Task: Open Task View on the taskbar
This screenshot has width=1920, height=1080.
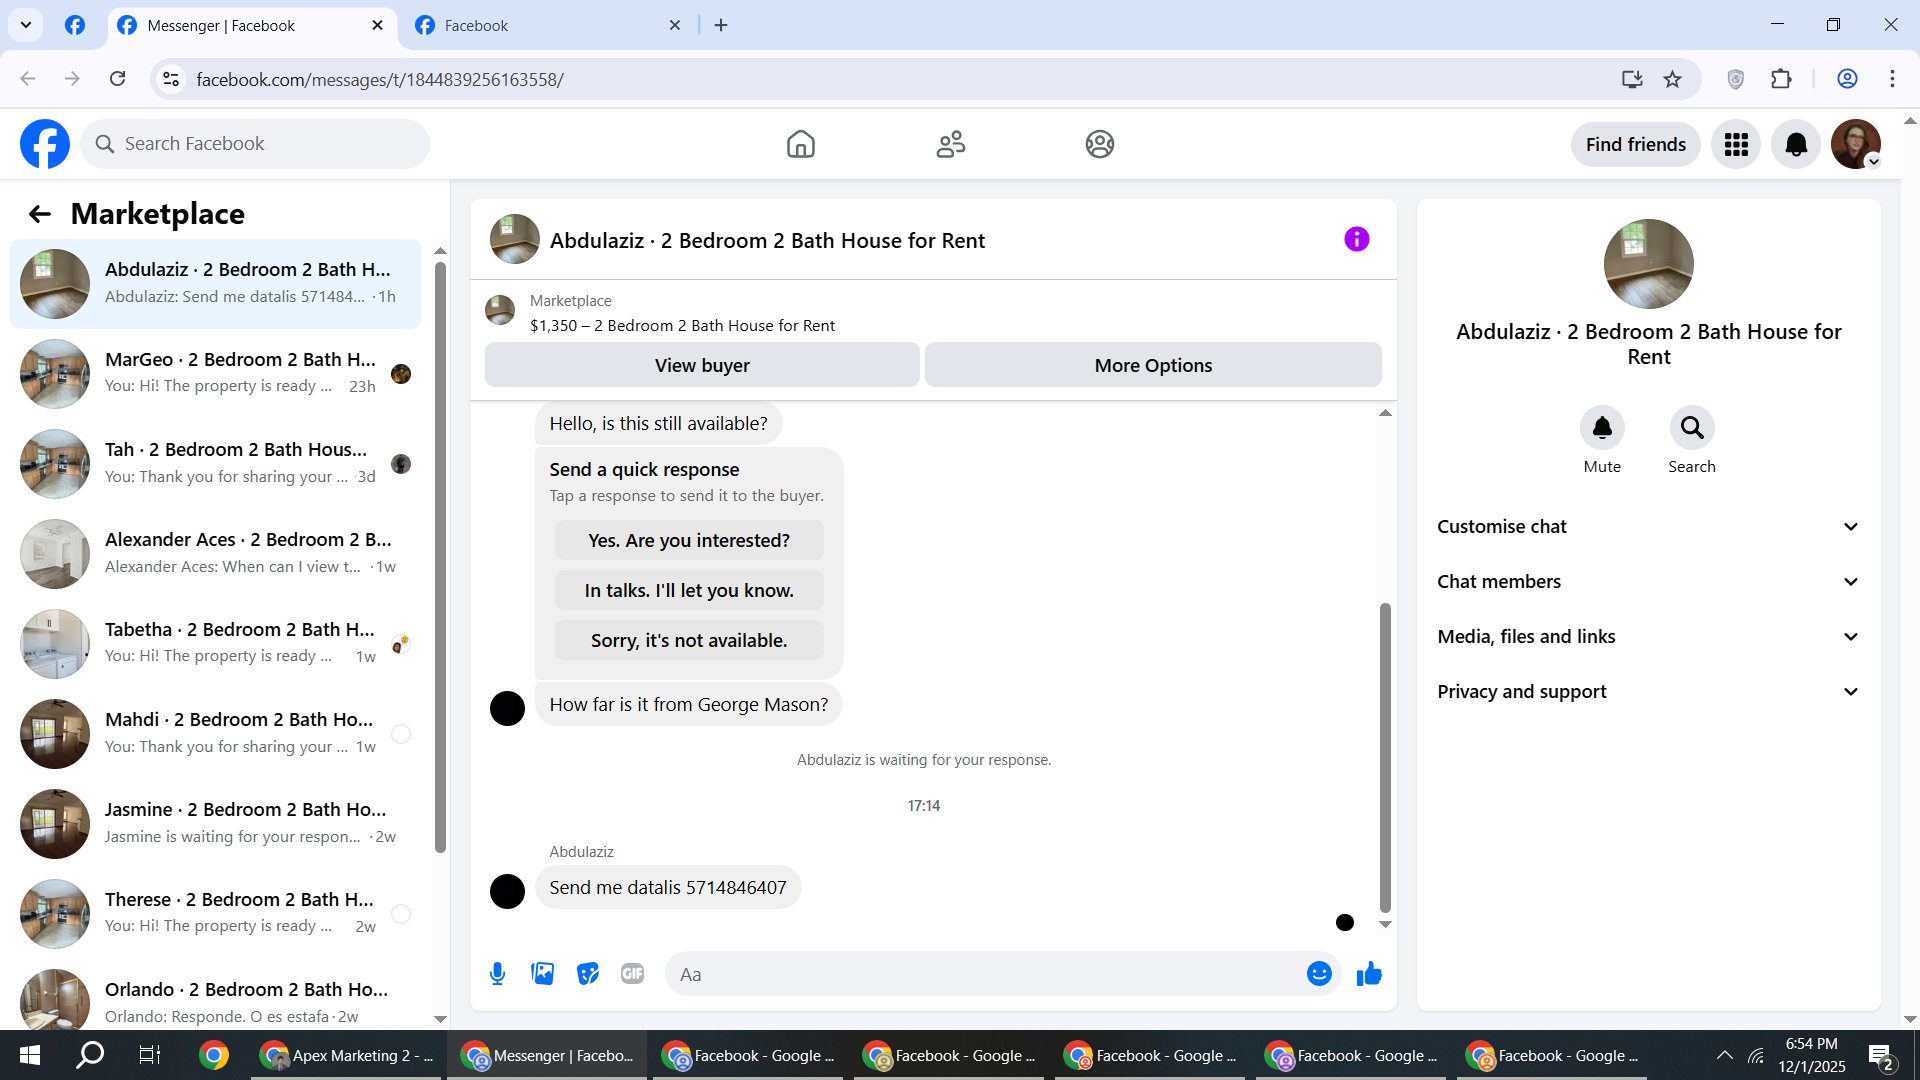Action: (149, 1055)
